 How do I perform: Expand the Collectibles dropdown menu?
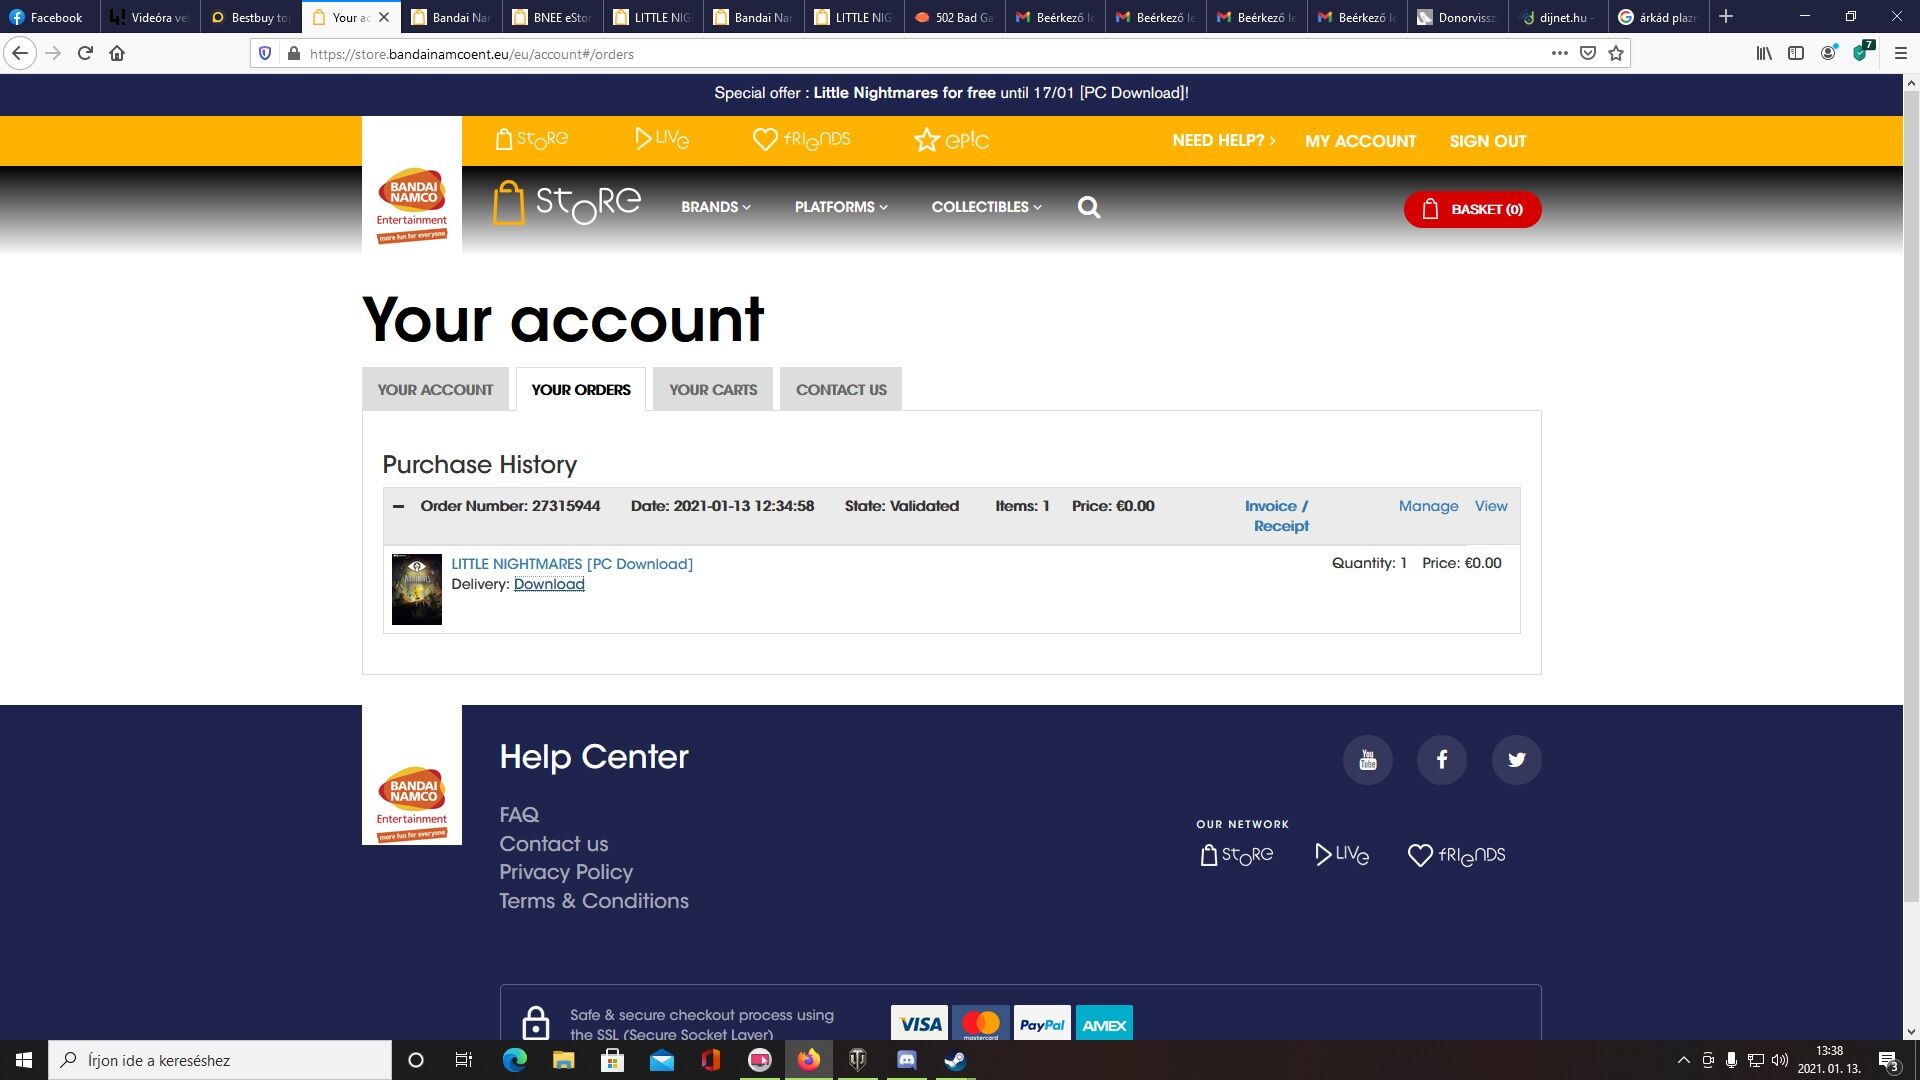[x=987, y=207]
